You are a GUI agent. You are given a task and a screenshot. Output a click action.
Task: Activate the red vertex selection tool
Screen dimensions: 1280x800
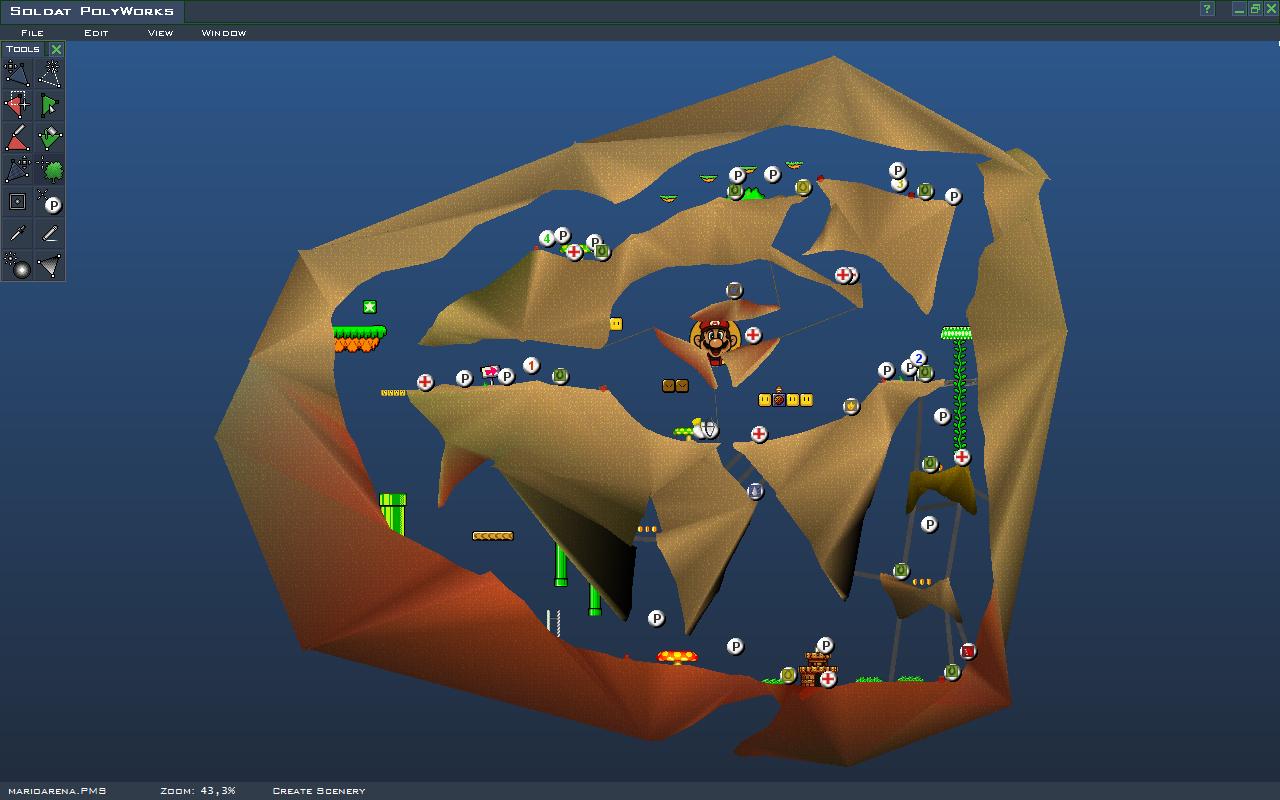pos(17,105)
